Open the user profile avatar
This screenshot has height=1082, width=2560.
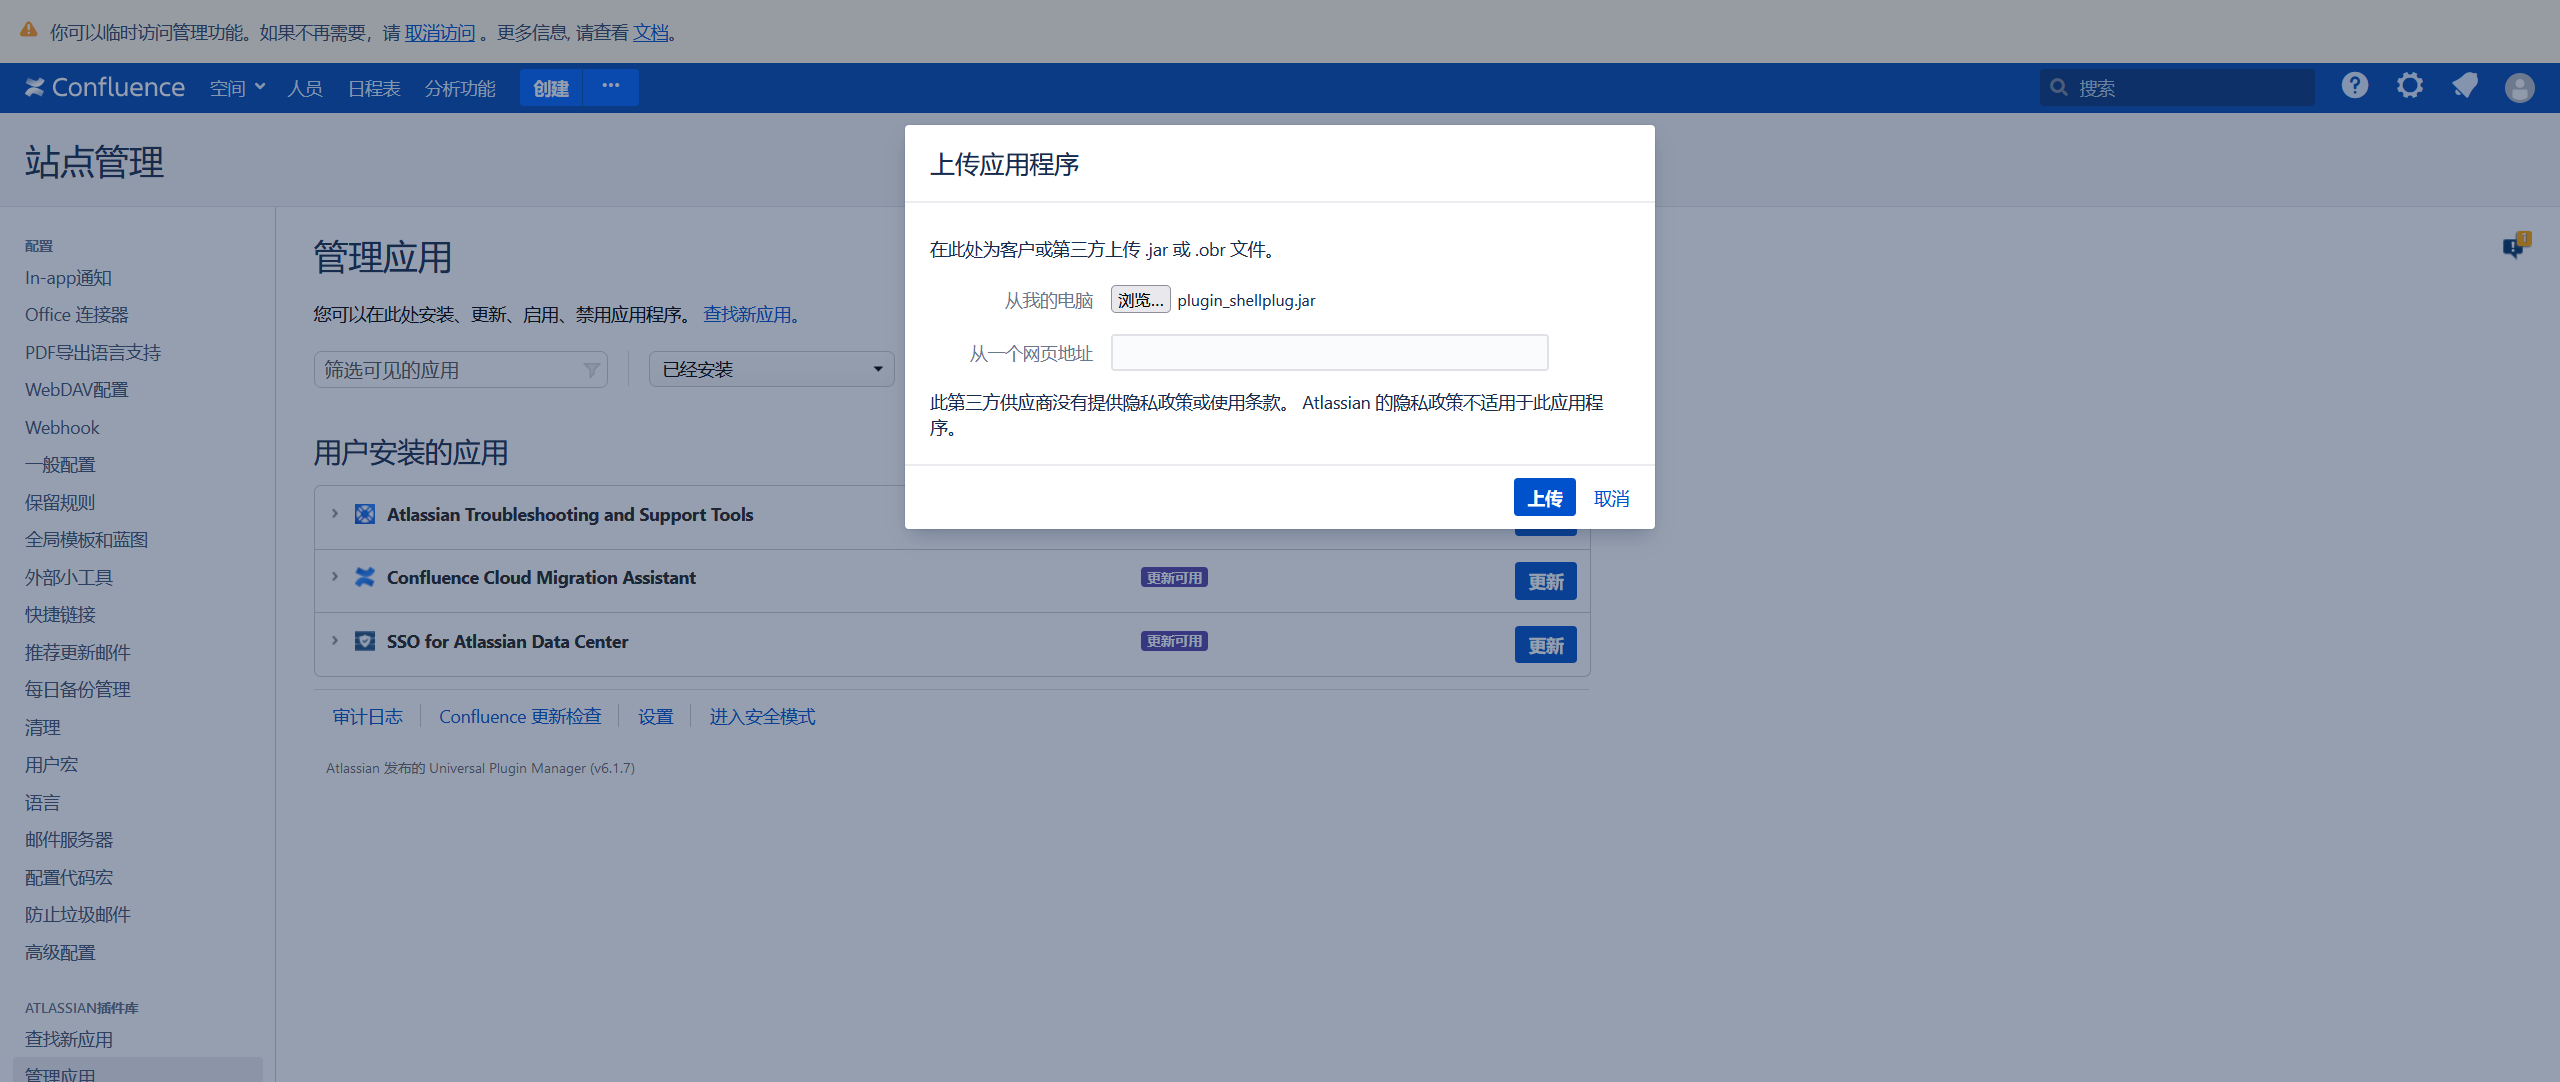pos(2520,88)
